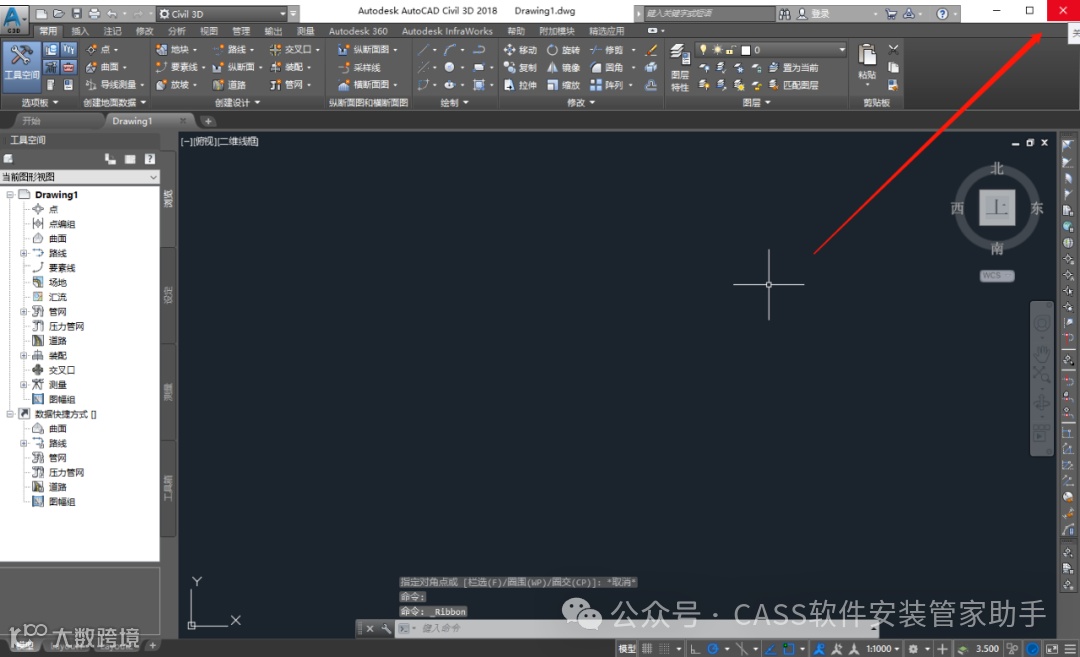Click the 上 face of the ViewCube

point(997,207)
